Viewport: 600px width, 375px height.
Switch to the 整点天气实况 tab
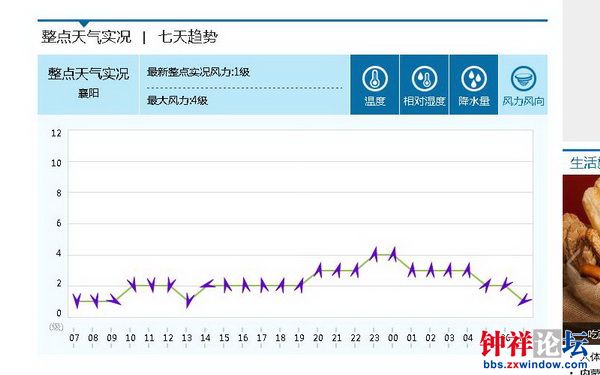(x=86, y=37)
